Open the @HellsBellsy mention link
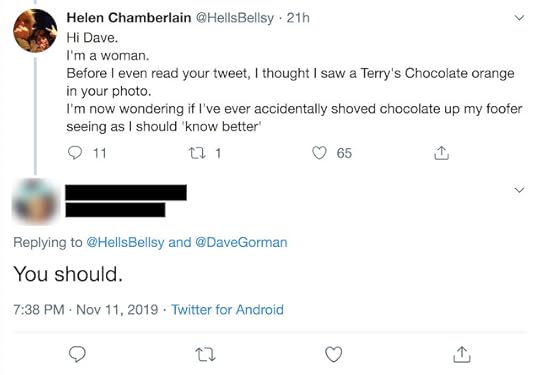540x375 pixels. coord(125,242)
